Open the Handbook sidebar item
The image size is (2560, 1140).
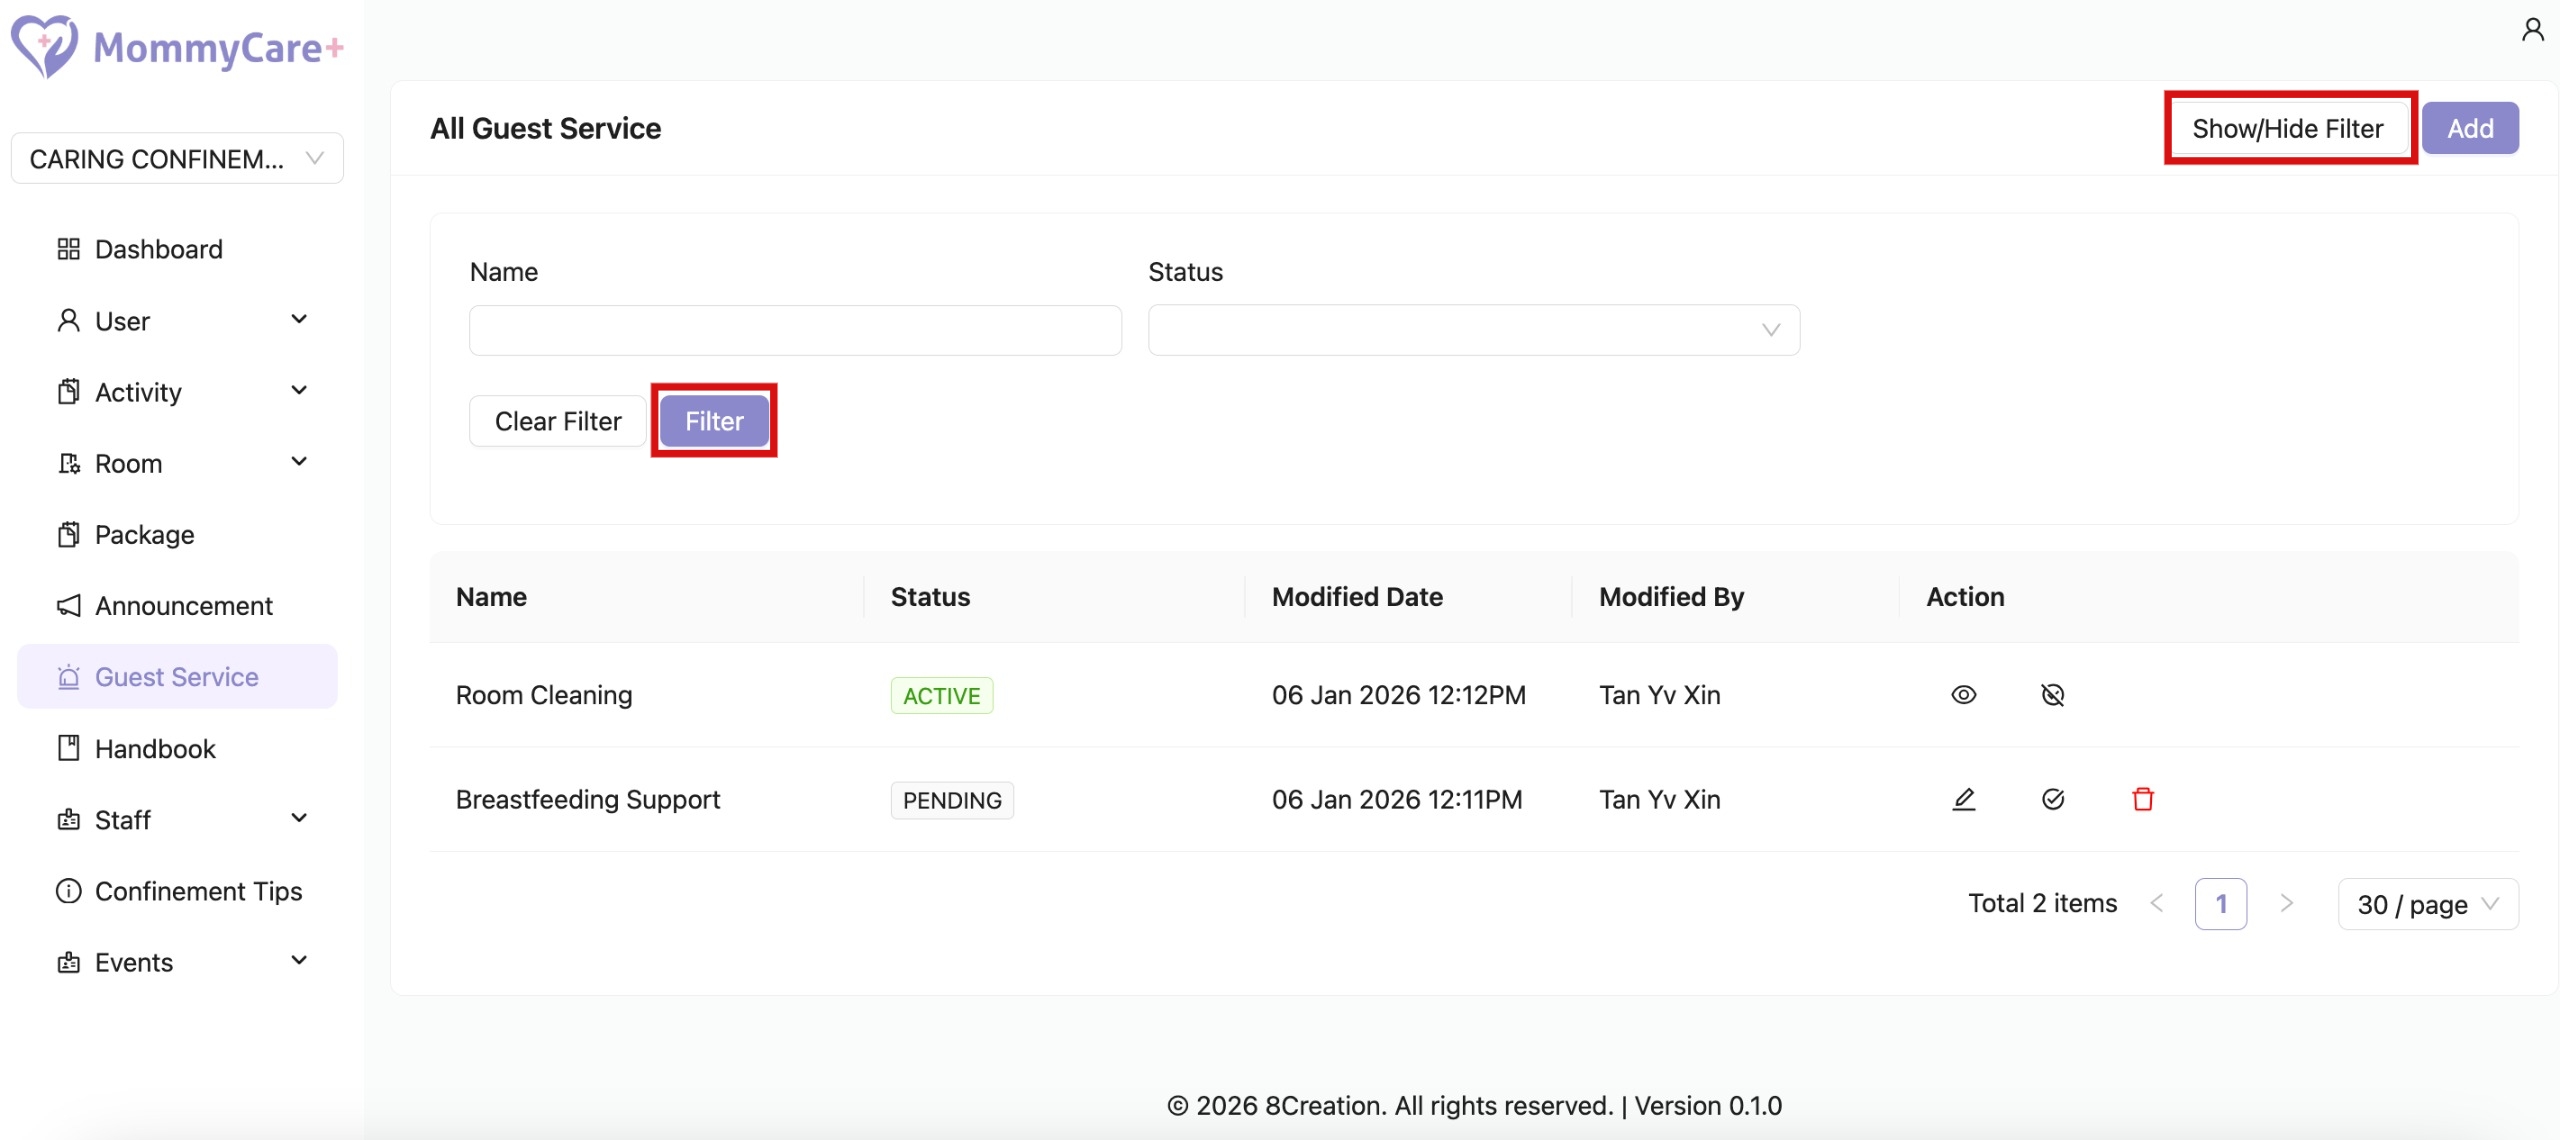[155, 749]
